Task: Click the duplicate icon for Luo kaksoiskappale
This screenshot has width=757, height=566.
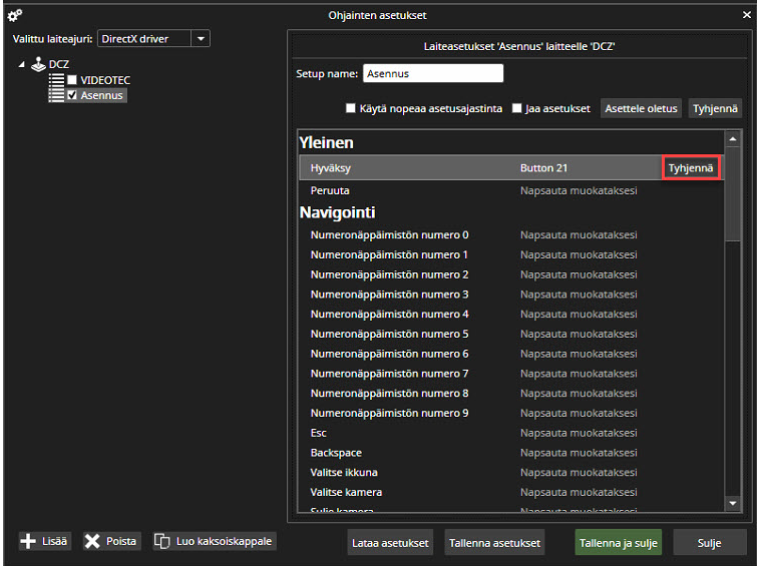Action: [x=162, y=541]
